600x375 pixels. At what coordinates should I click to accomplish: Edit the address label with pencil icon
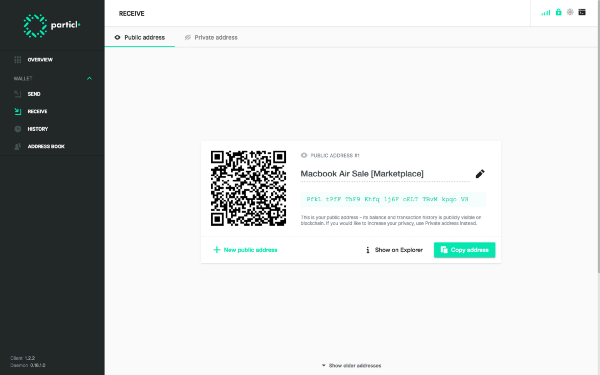click(480, 174)
